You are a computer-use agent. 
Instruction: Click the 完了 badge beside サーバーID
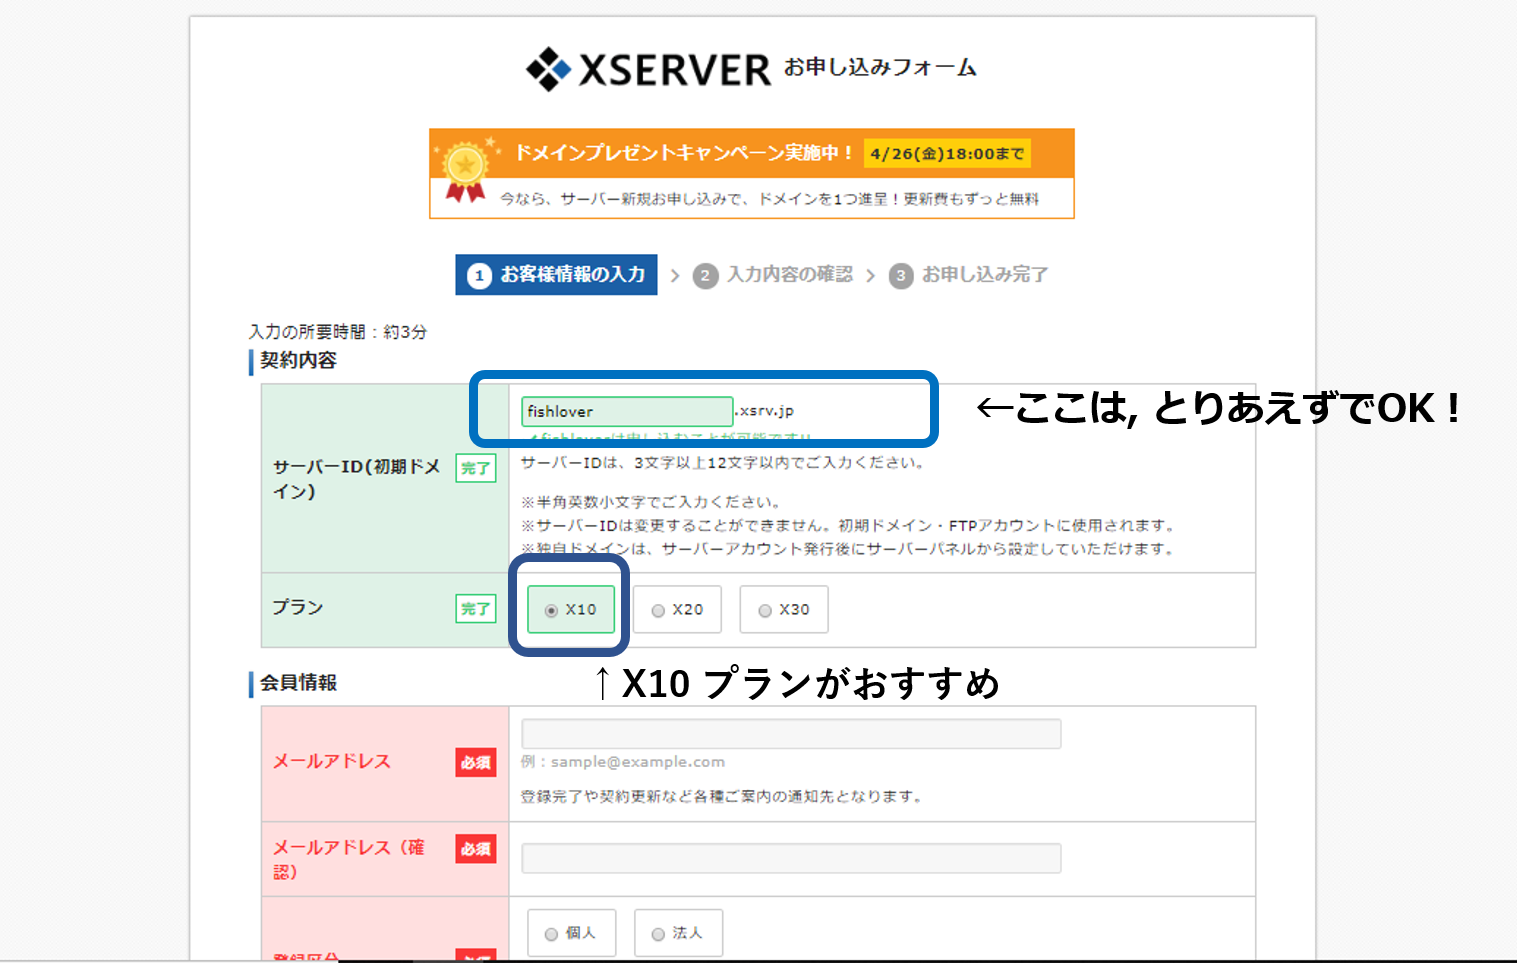[x=476, y=468]
